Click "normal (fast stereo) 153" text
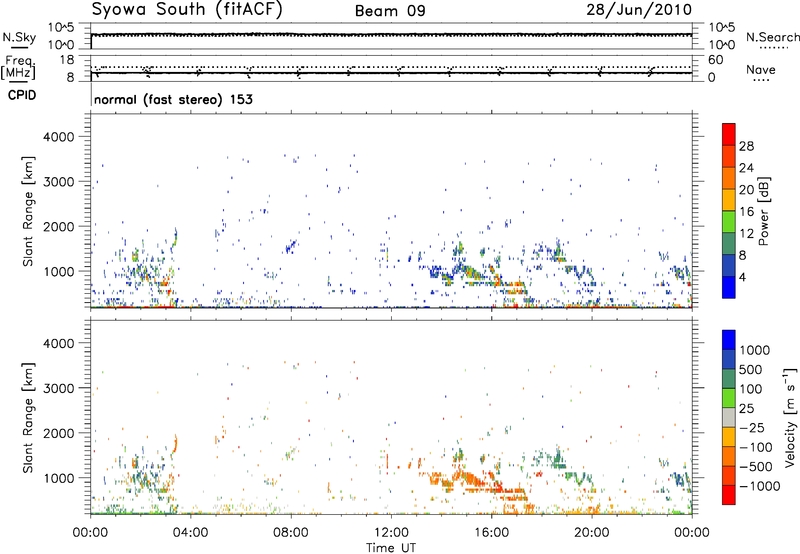This screenshot has height=554, width=800. point(173,99)
